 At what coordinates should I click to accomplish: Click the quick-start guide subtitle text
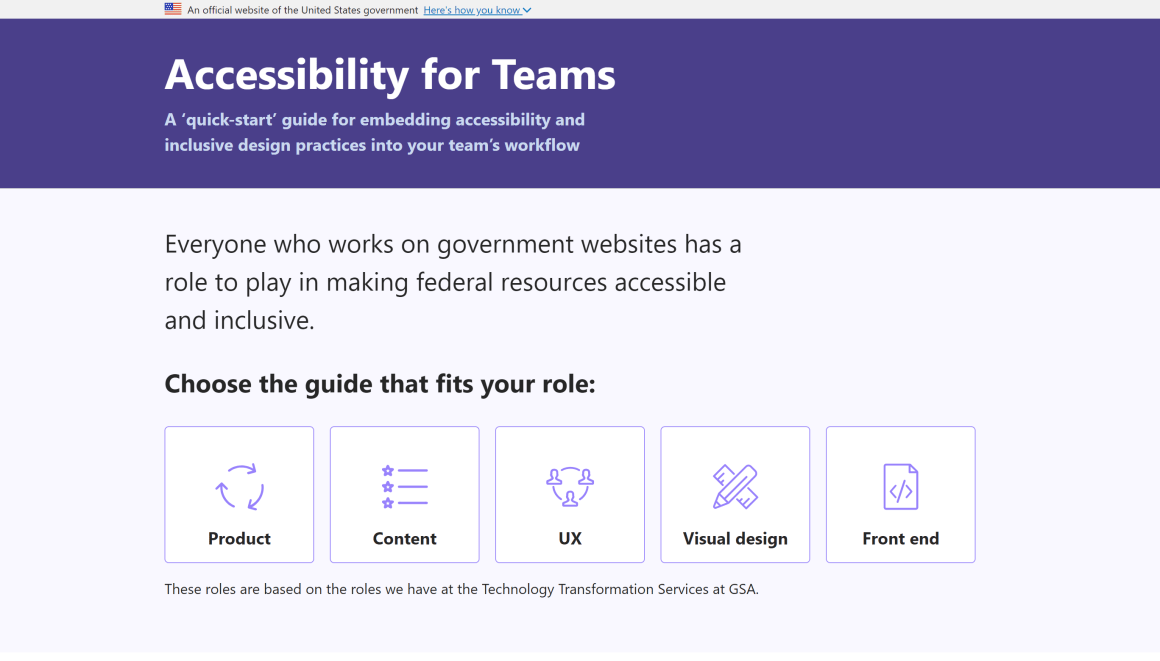click(x=374, y=132)
